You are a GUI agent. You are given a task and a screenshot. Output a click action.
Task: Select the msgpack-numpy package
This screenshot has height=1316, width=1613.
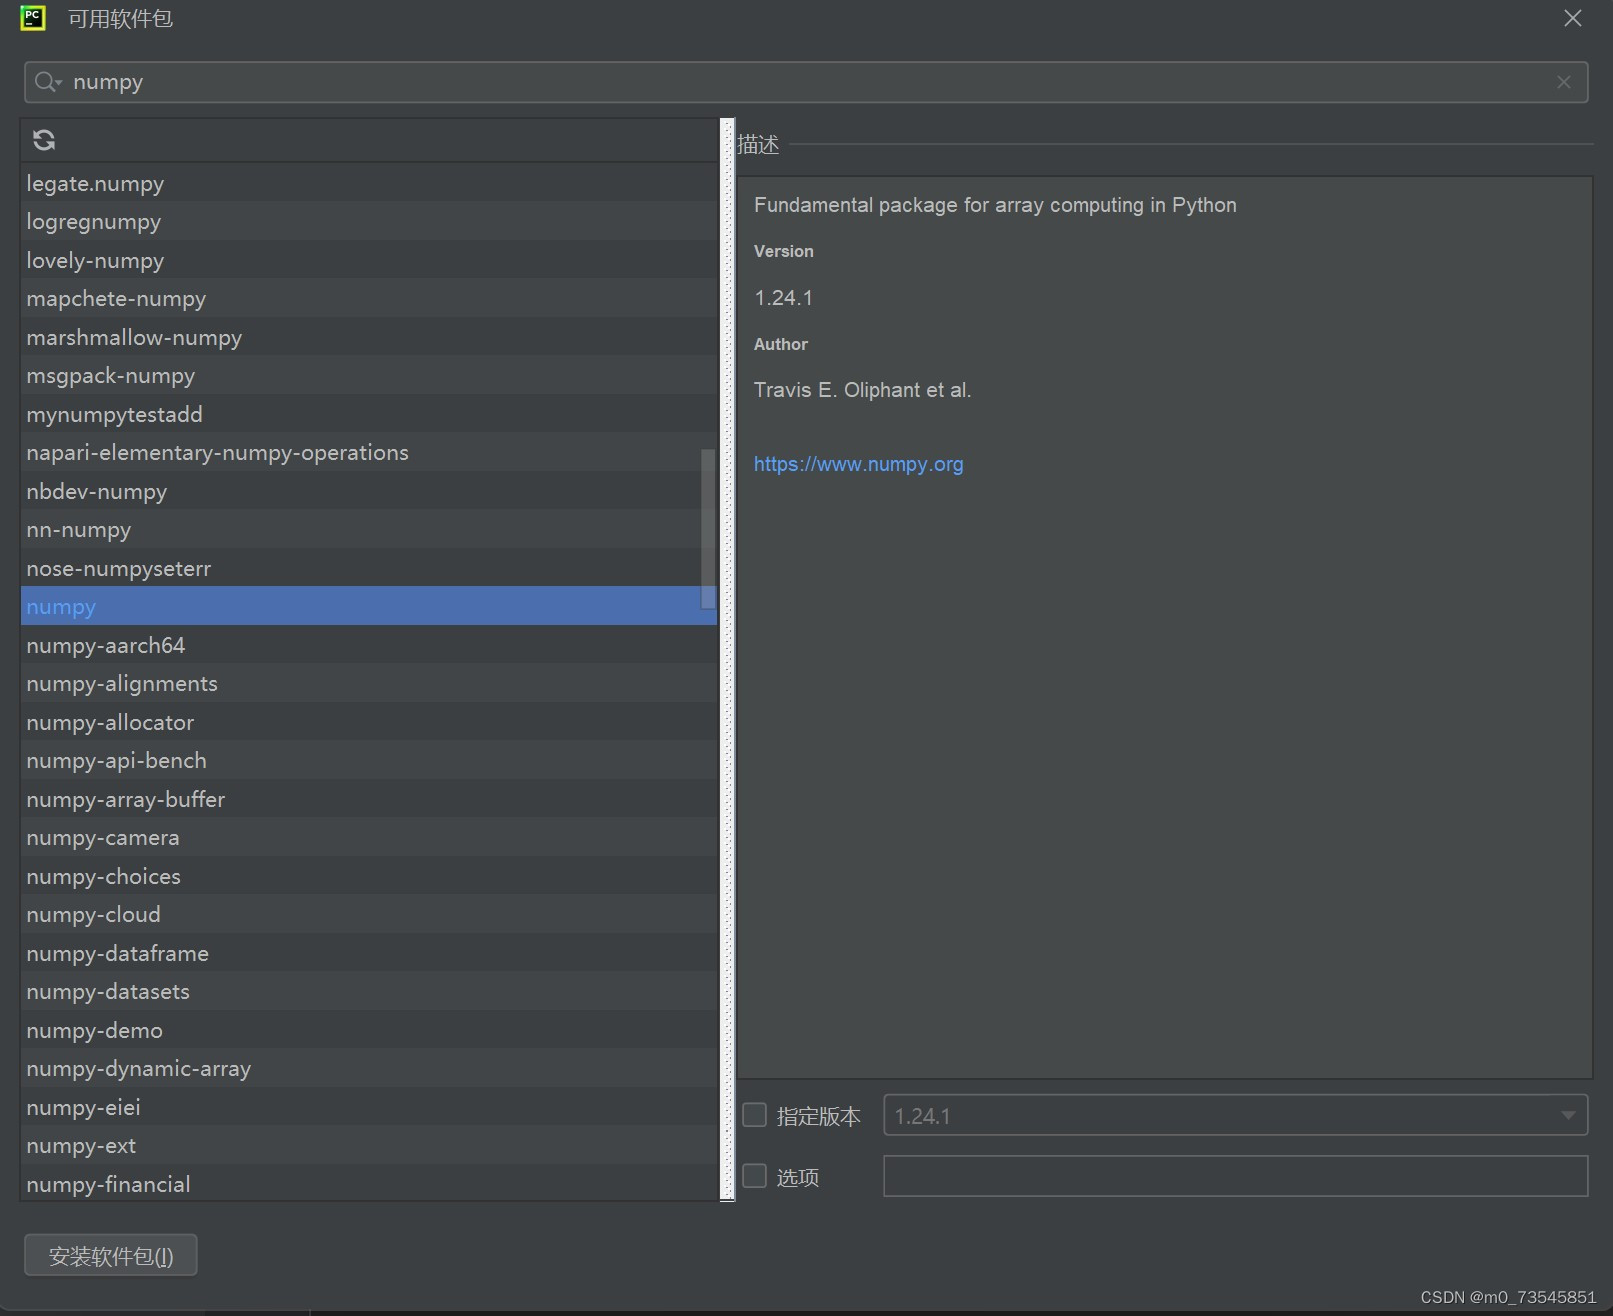(368, 375)
